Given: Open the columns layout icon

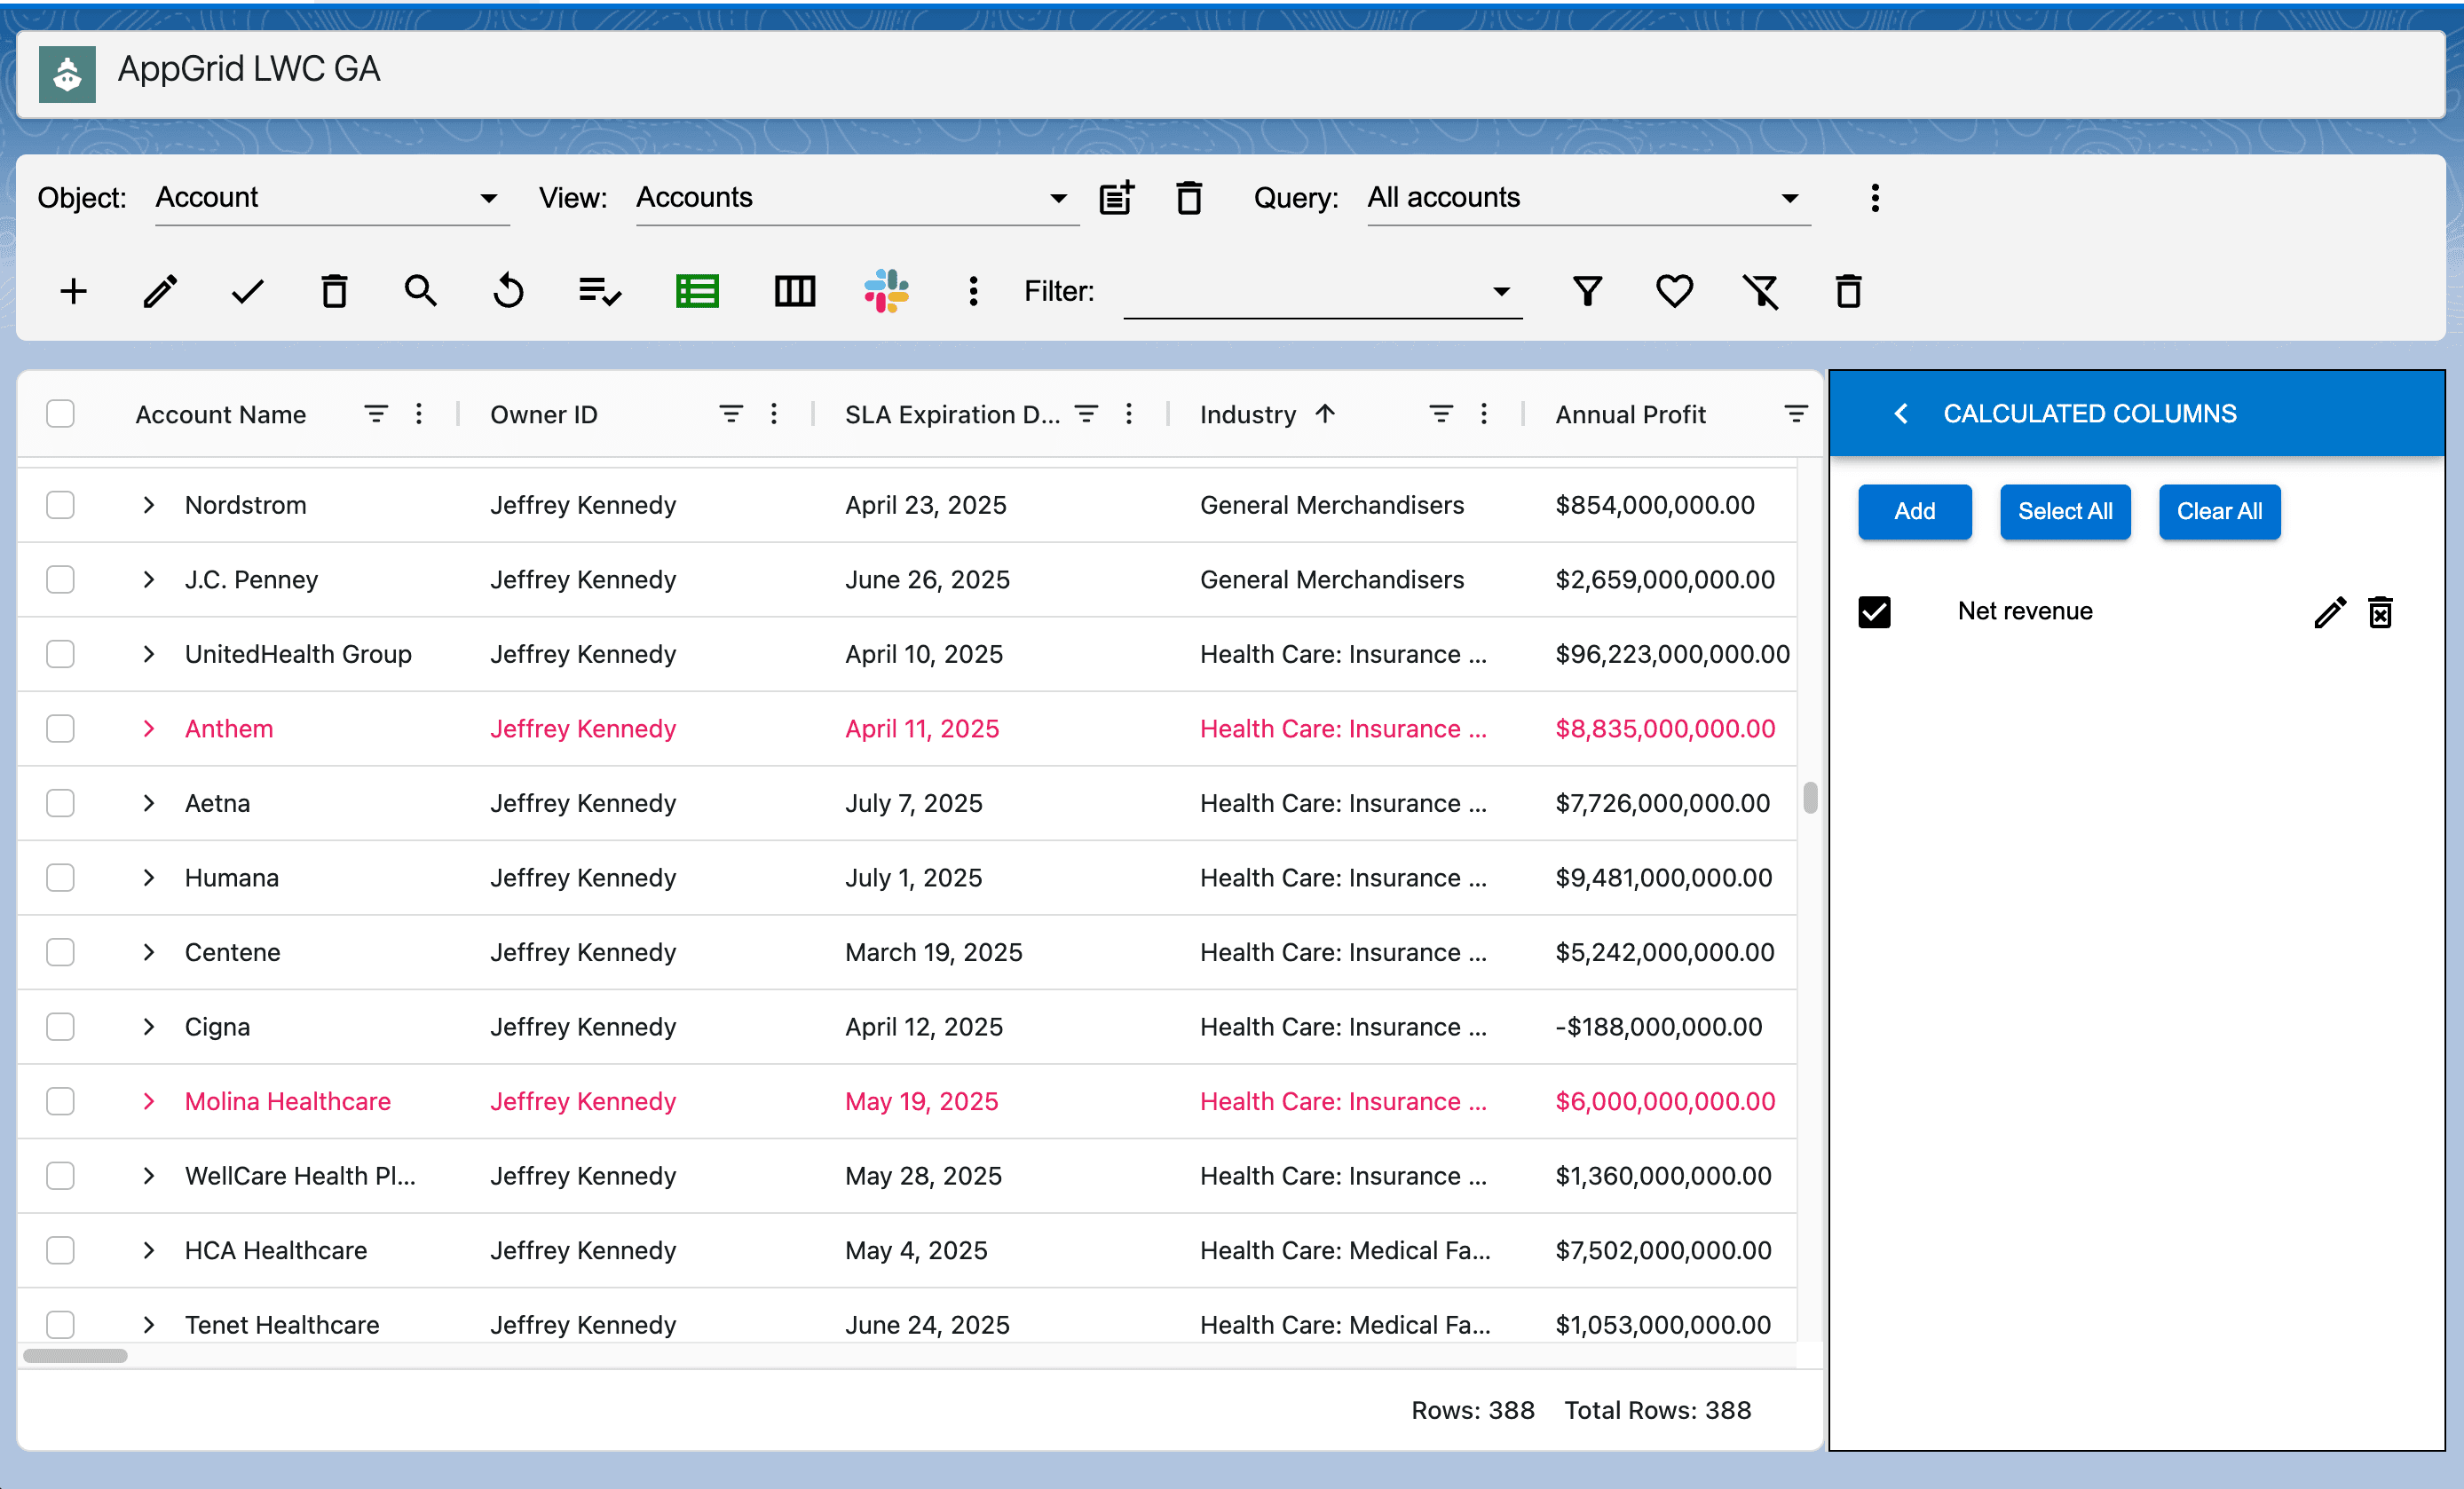Looking at the screenshot, I should (x=794, y=292).
